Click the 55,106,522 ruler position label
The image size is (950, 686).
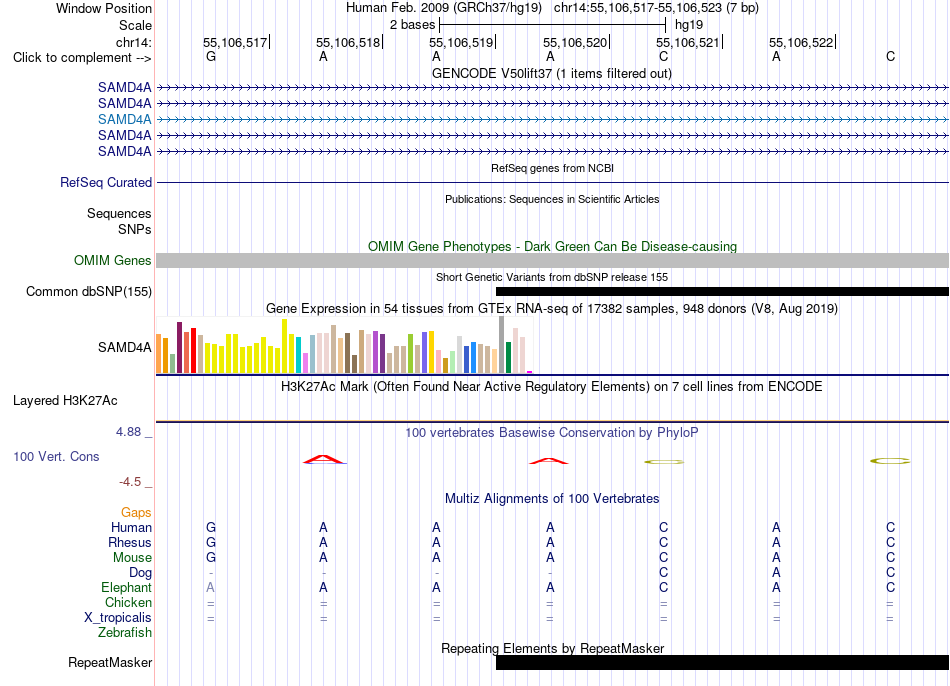point(801,42)
